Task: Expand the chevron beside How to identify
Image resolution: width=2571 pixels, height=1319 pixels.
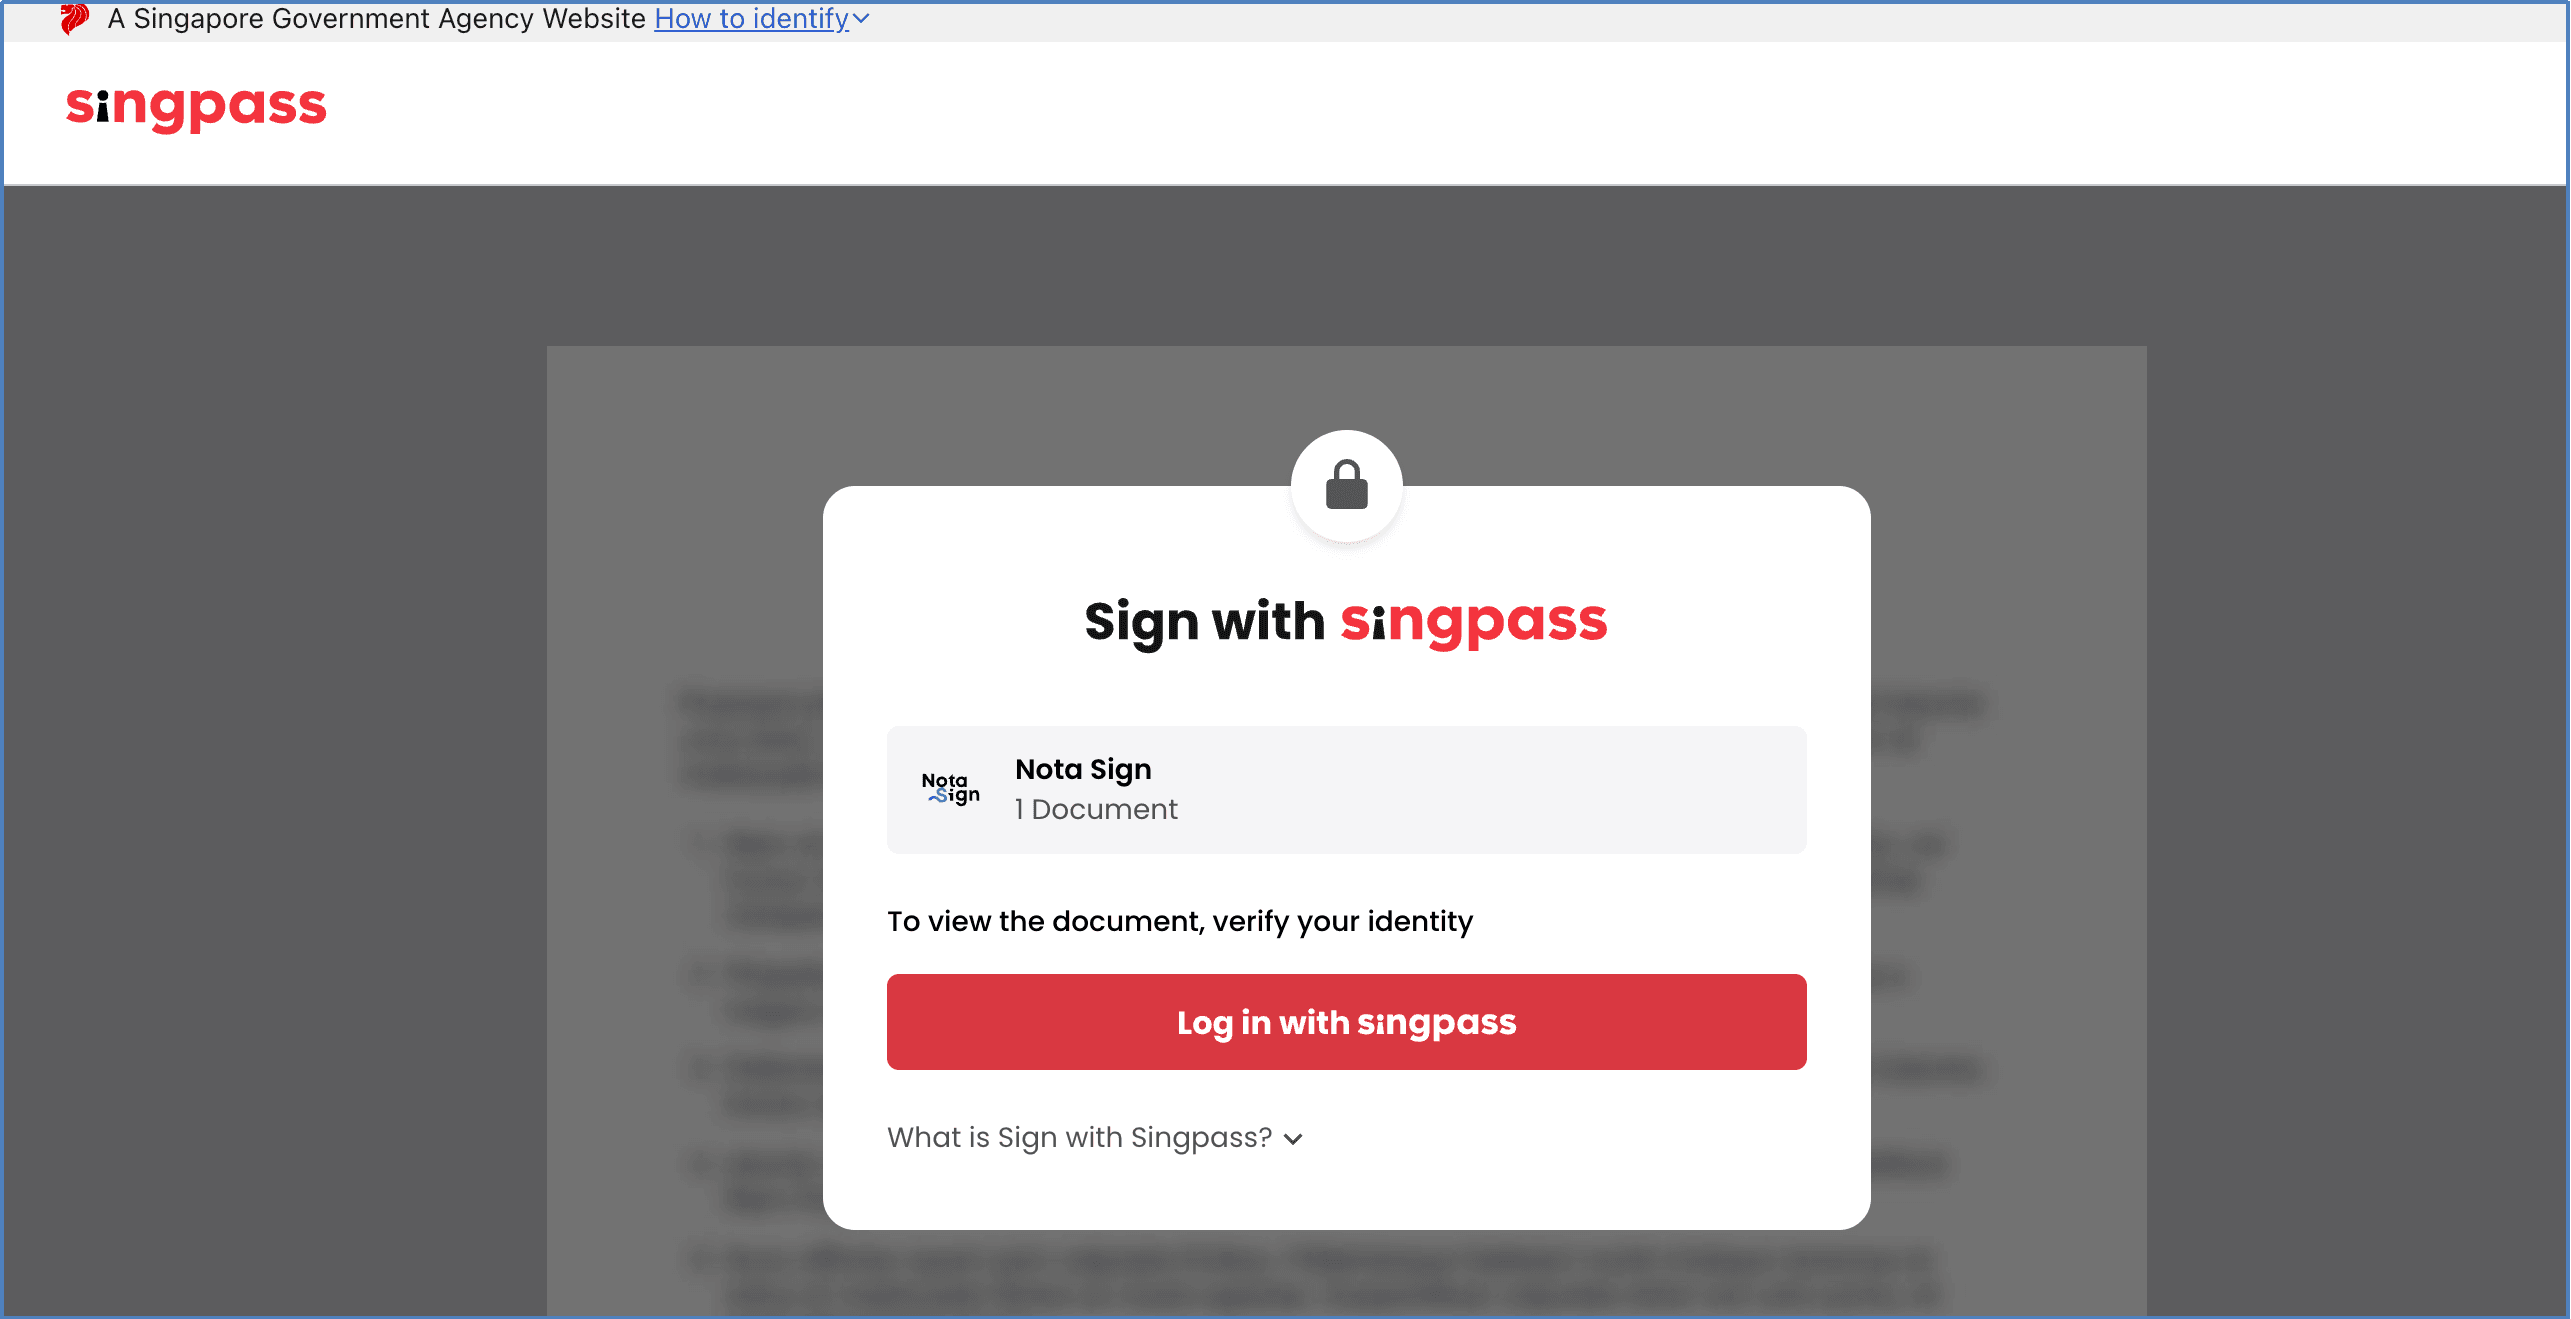Action: tap(861, 19)
